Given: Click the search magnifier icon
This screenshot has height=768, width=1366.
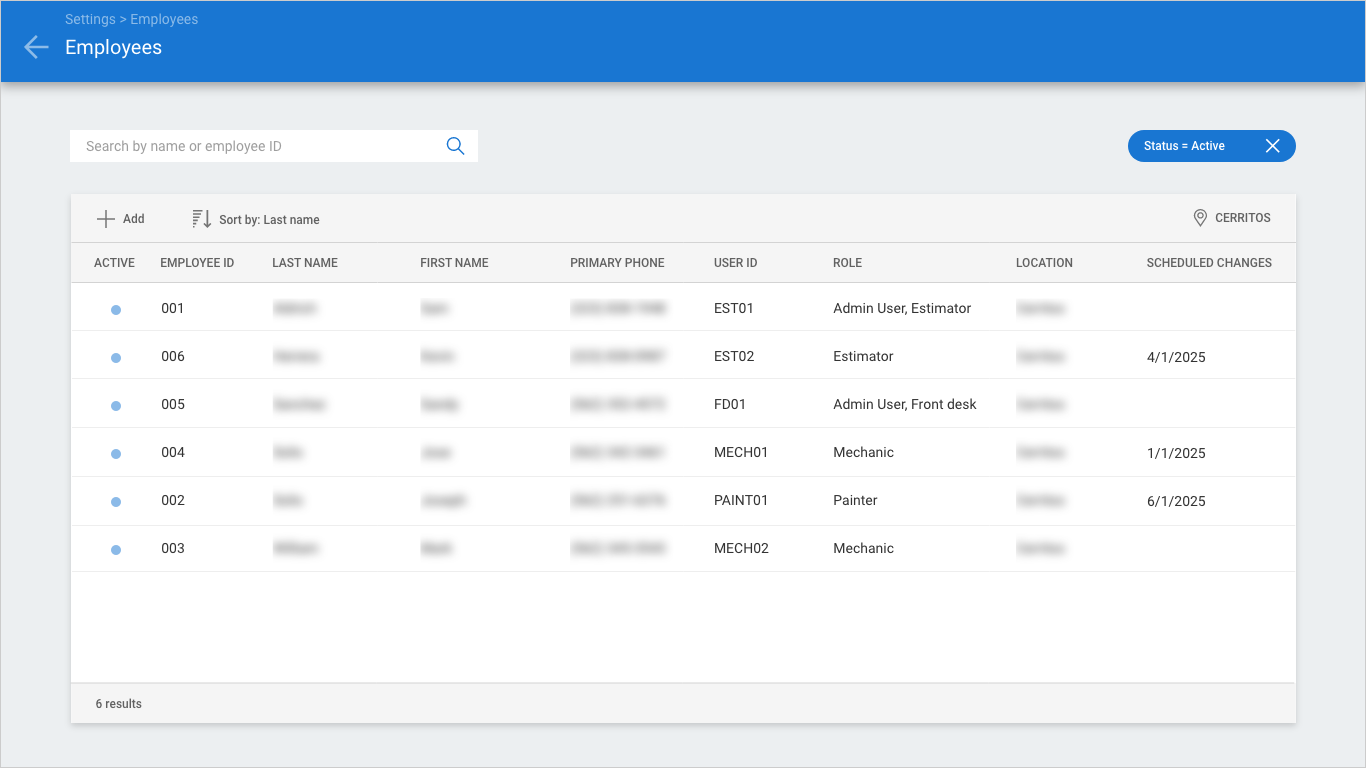Looking at the screenshot, I should coord(455,146).
